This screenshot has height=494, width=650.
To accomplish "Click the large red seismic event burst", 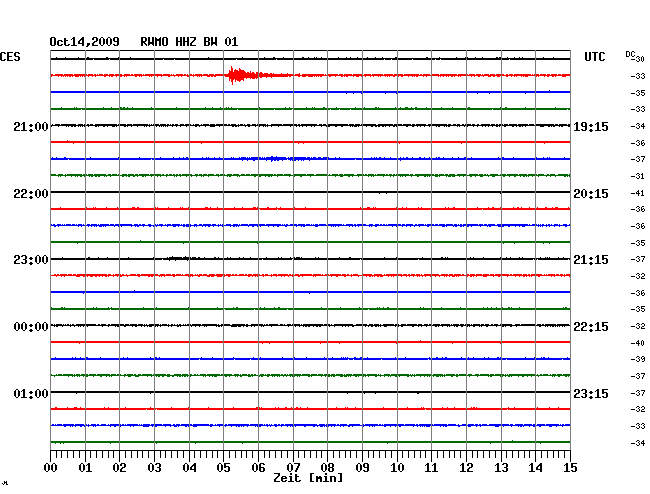I will 245,75.
